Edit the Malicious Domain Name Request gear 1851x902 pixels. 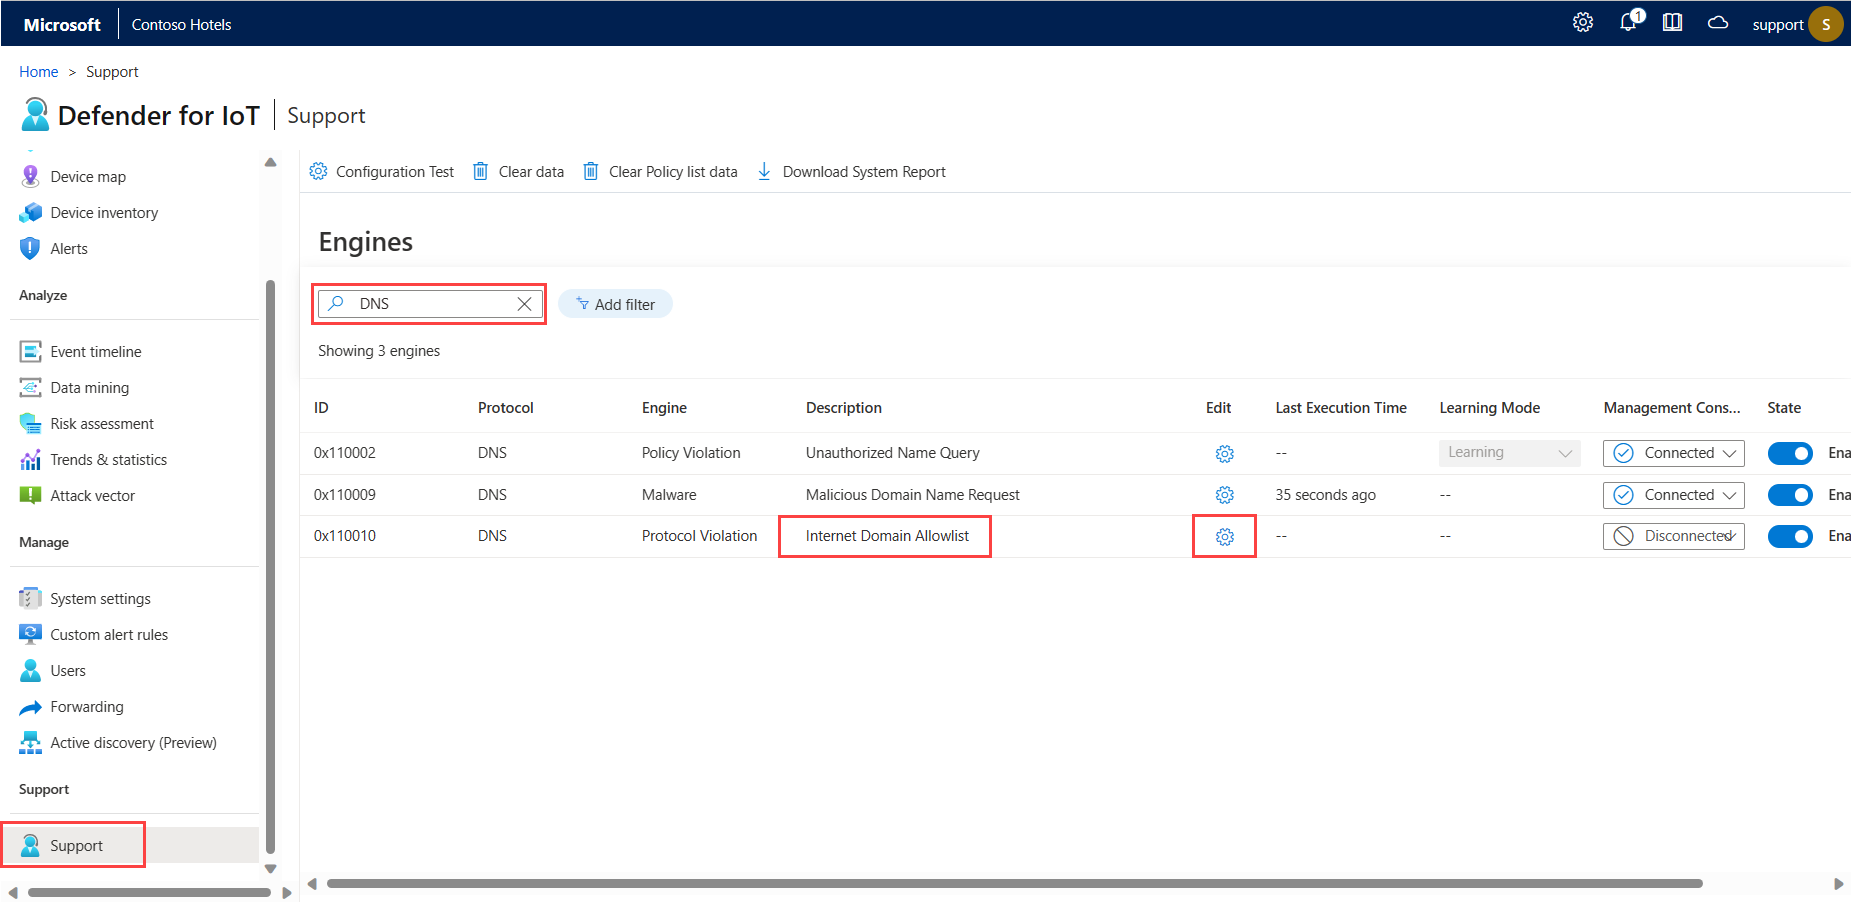tap(1224, 495)
